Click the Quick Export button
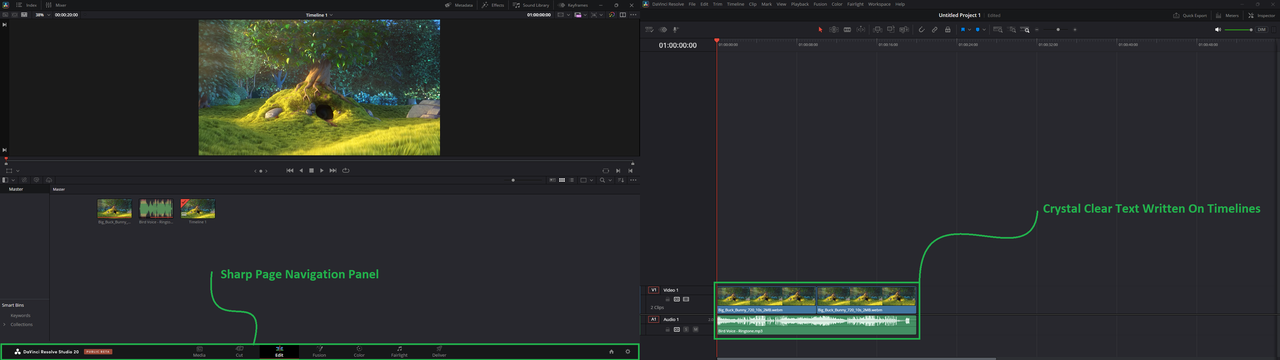This screenshot has height=360, width=1280. [x=1190, y=16]
